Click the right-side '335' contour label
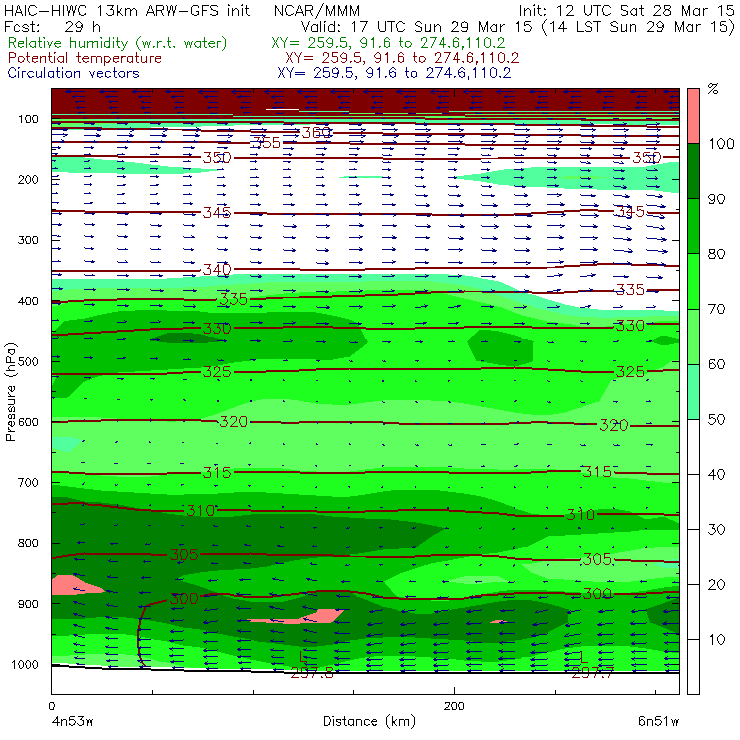 [x=630, y=290]
